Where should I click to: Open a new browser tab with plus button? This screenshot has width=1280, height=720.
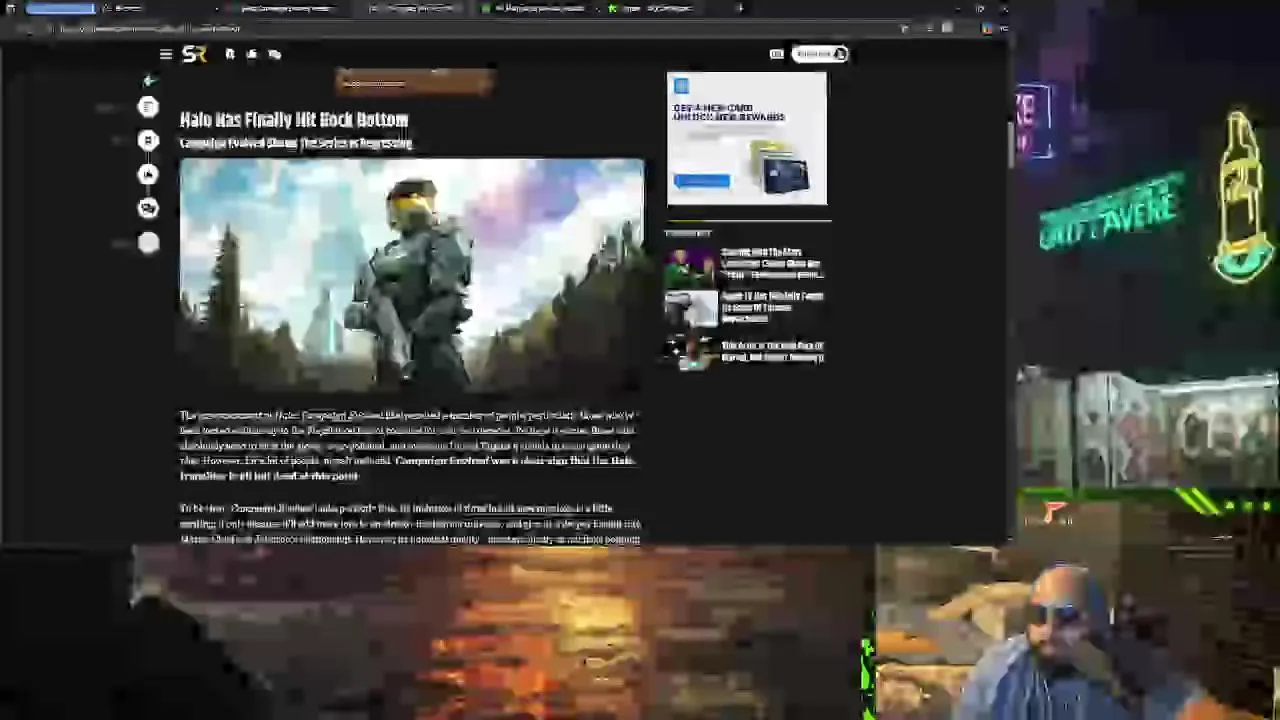740,8
